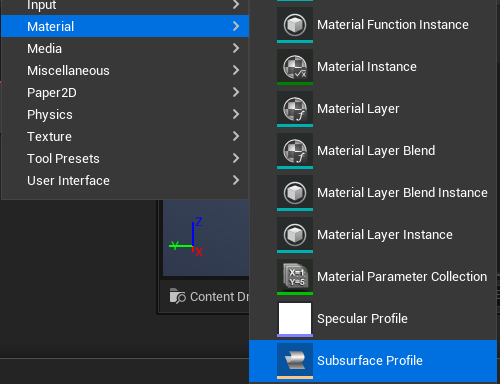The image size is (500, 384).
Task: Expand the Paper2D submenu arrow
Action: pyautogui.click(x=236, y=92)
